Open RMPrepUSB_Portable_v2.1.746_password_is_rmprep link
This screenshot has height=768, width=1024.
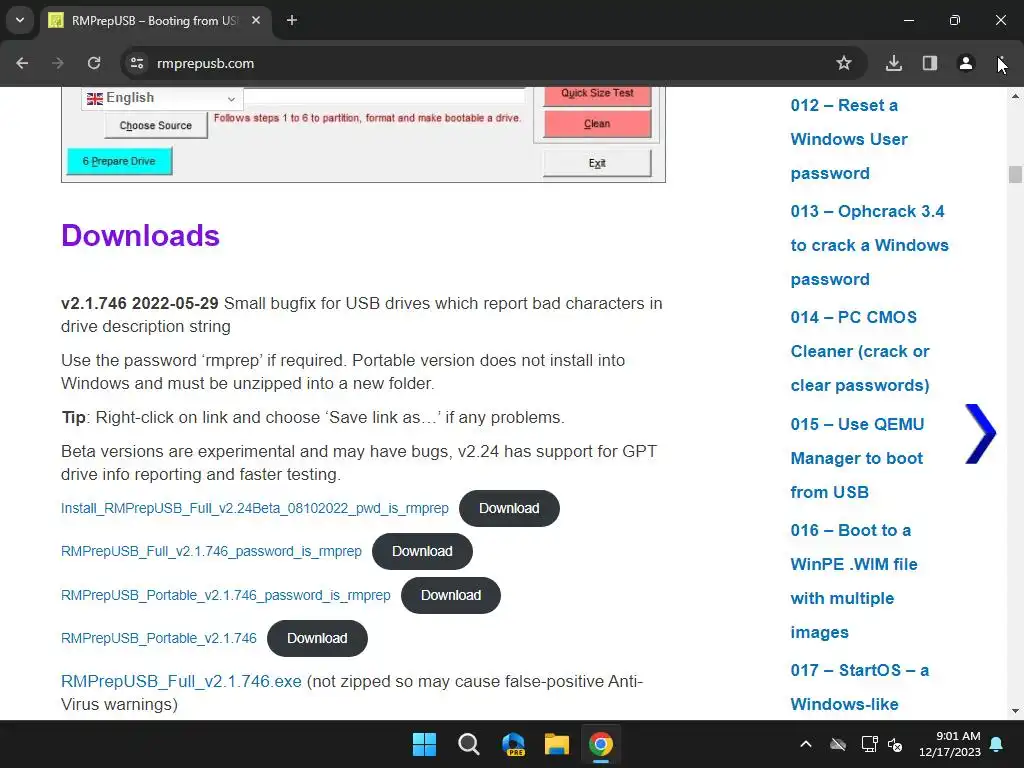click(225, 595)
